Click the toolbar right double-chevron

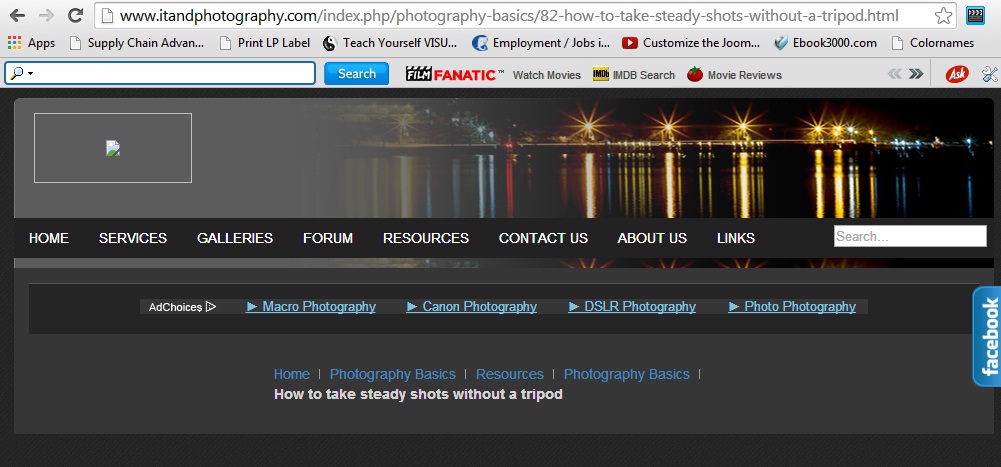915,73
